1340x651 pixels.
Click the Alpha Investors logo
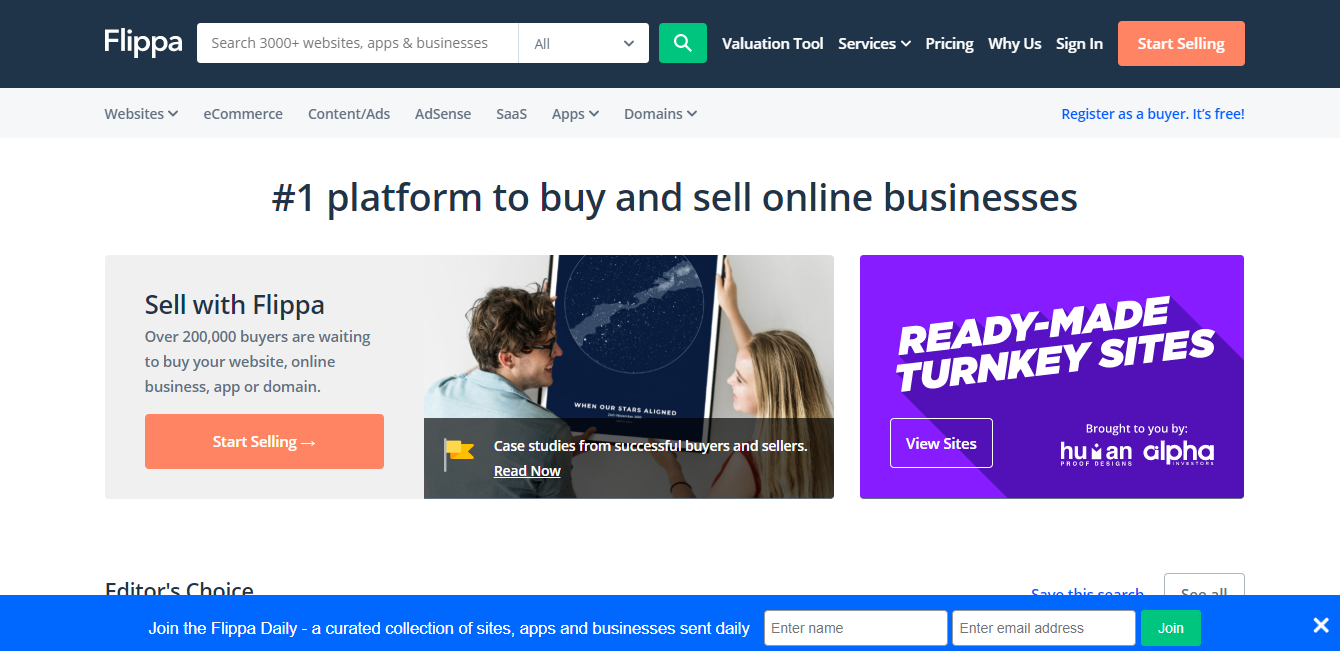(1179, 453)
